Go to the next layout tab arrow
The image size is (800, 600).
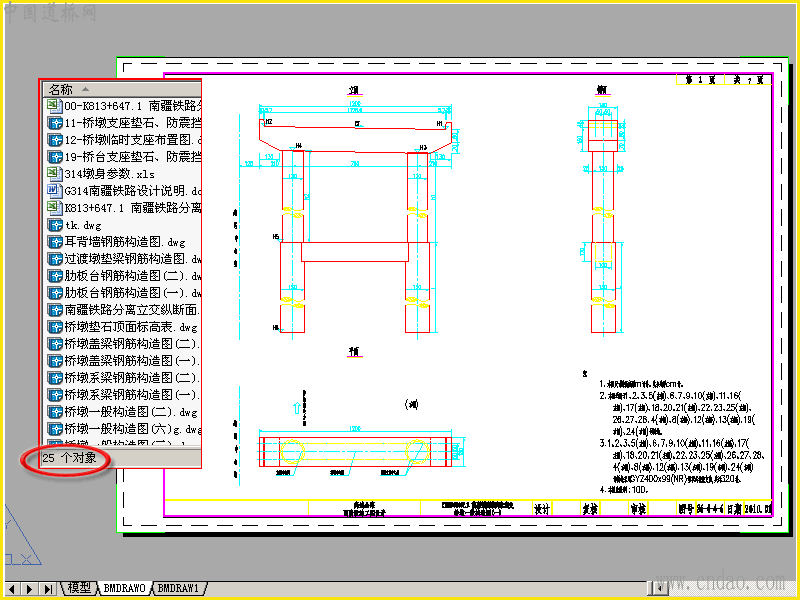30,589
